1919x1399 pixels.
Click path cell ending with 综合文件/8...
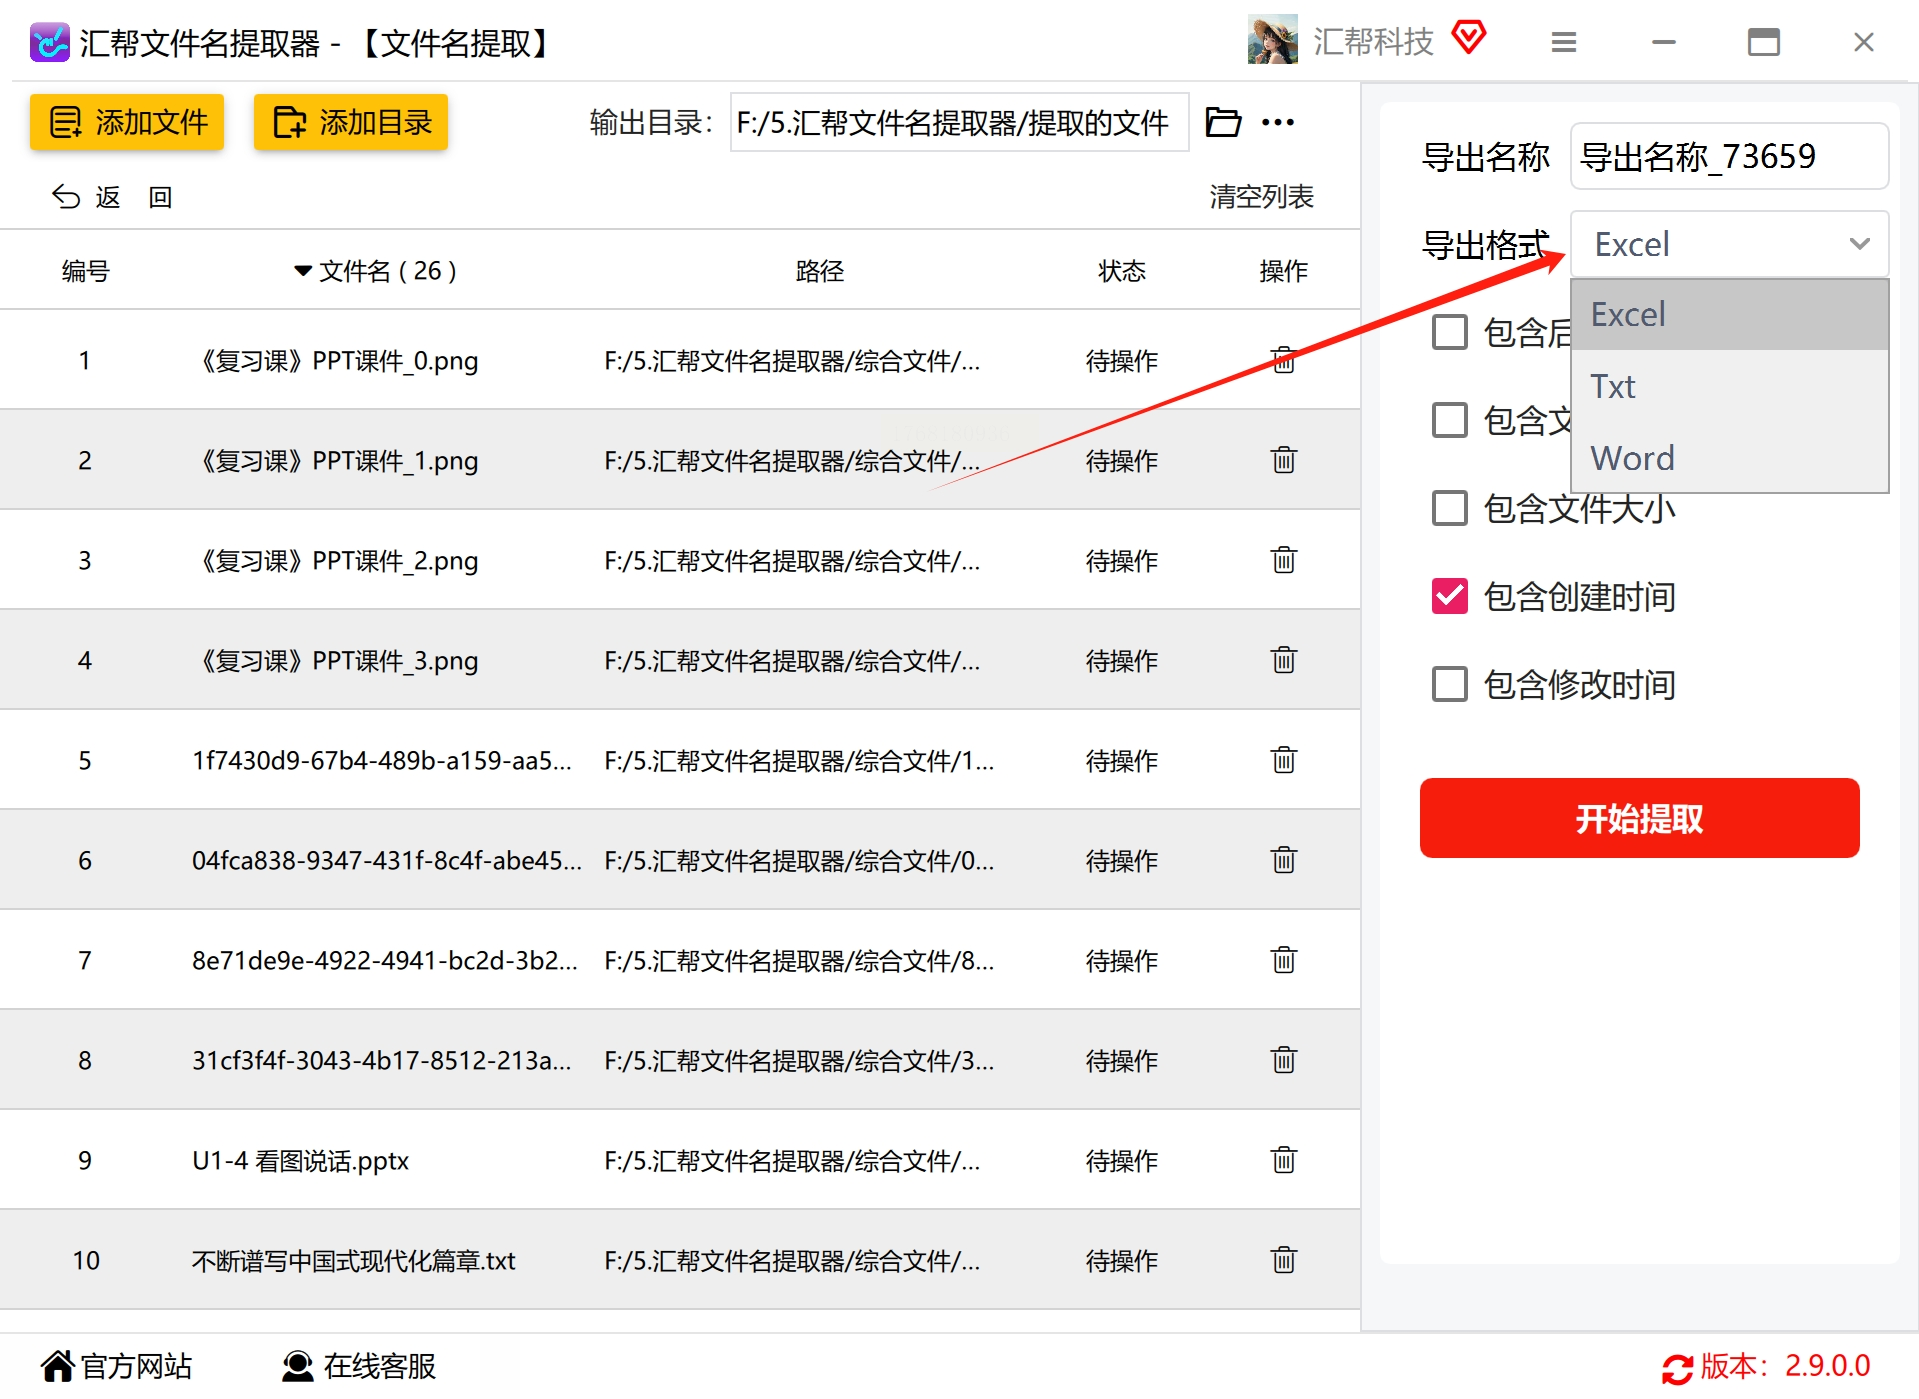pyautogui.click(x=799, y=960)
